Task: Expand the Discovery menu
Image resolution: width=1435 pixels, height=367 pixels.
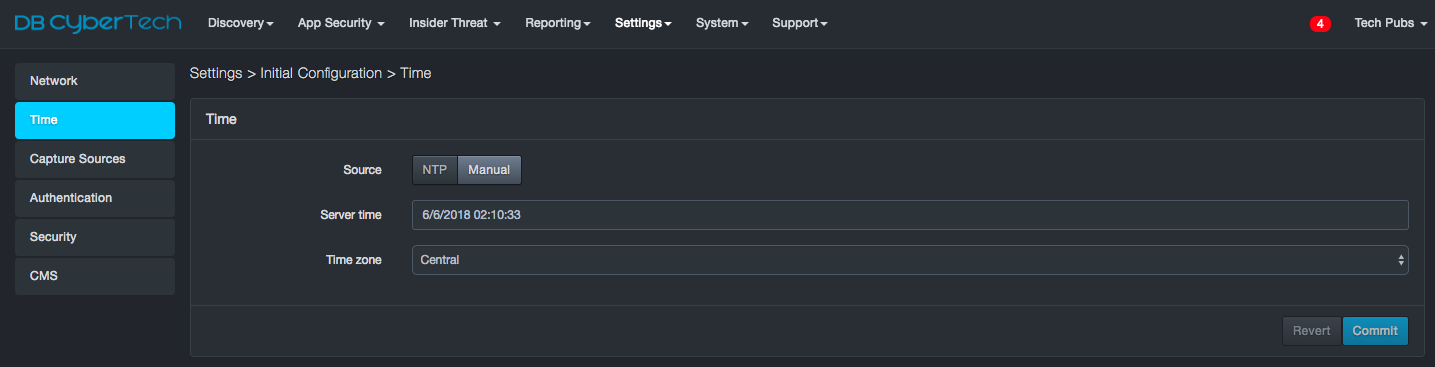Action: (240, 23)
